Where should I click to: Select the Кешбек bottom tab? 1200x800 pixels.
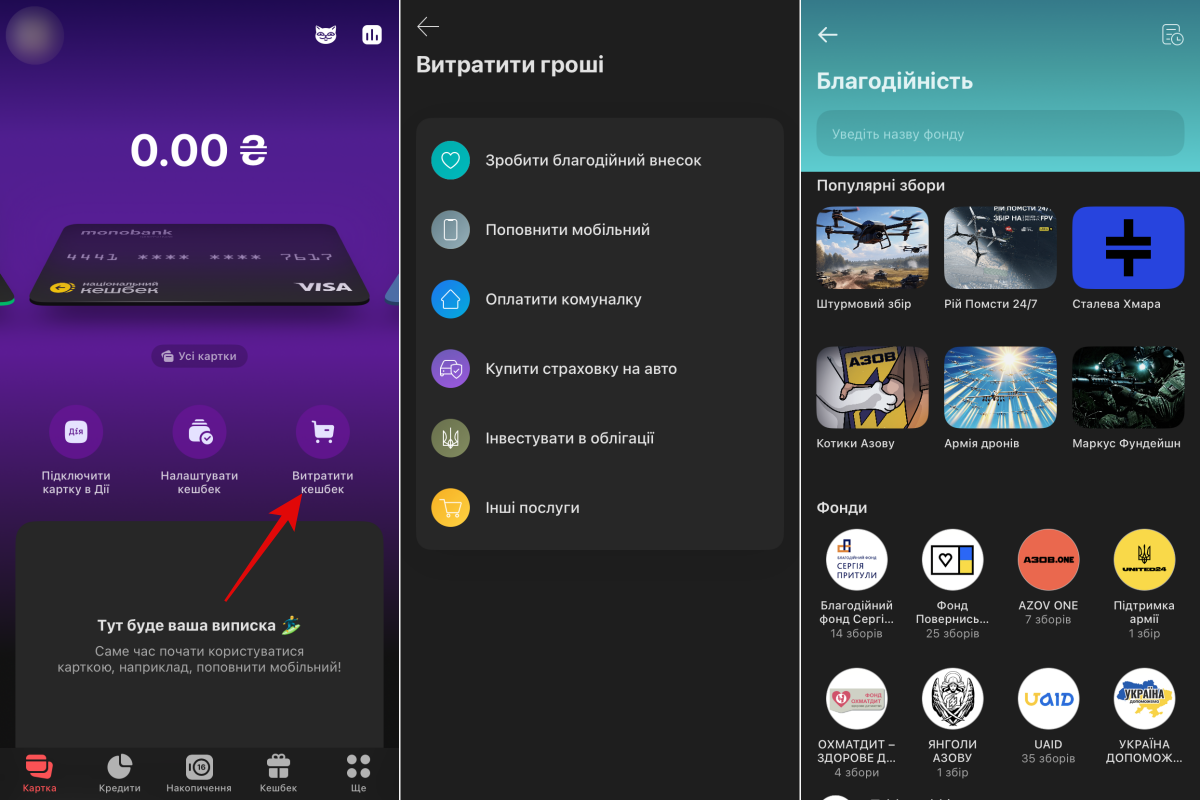coord(278,773)
